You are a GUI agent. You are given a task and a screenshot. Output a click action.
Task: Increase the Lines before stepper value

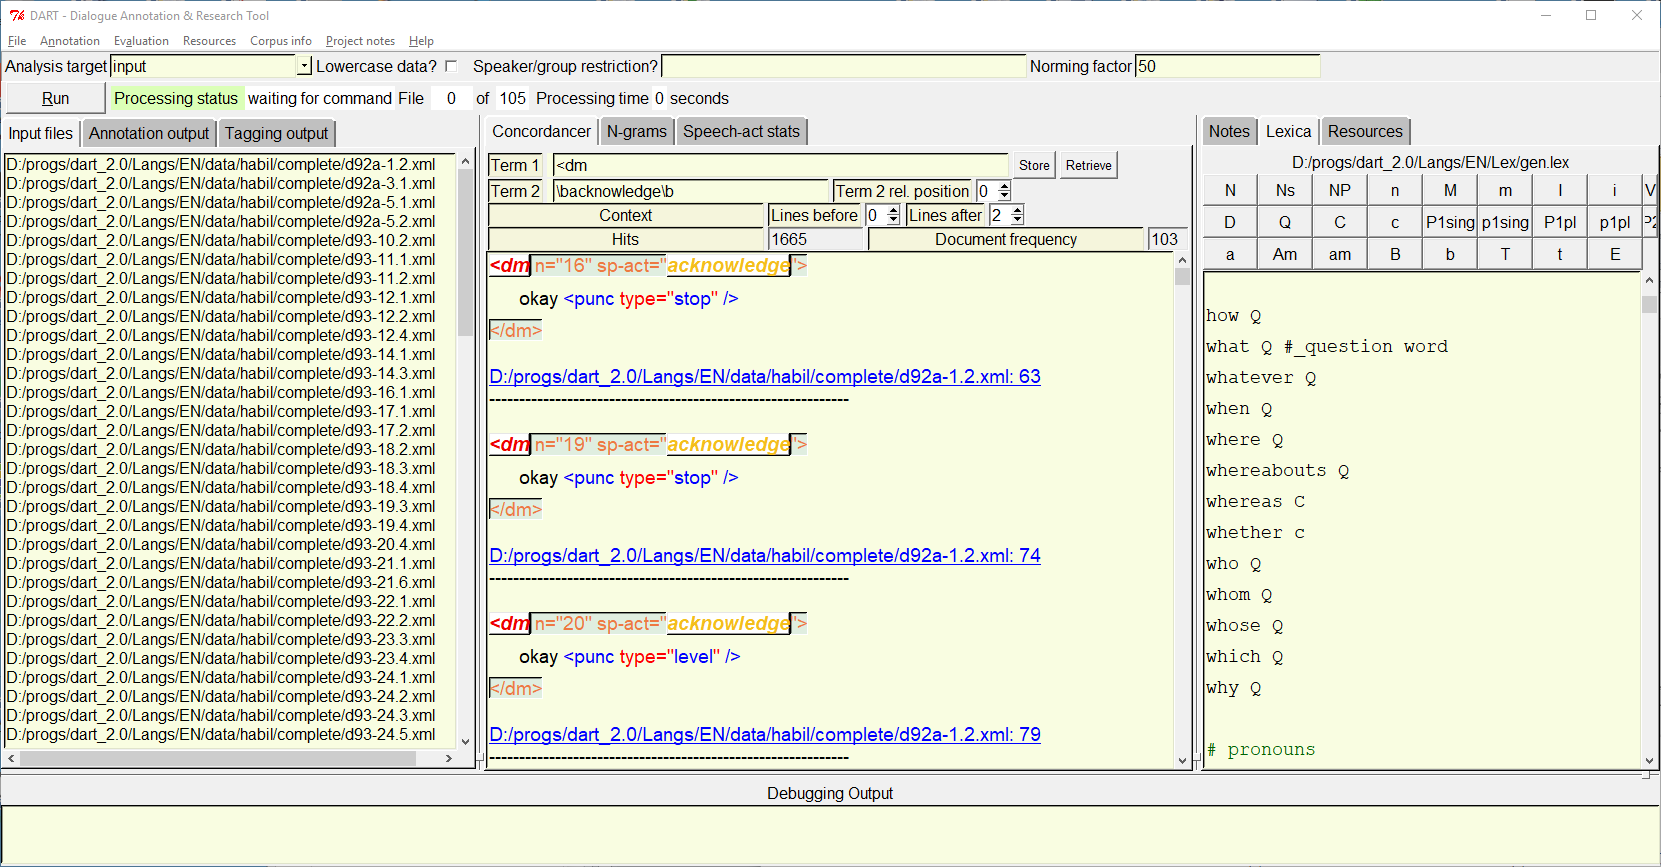coord(893,210)
